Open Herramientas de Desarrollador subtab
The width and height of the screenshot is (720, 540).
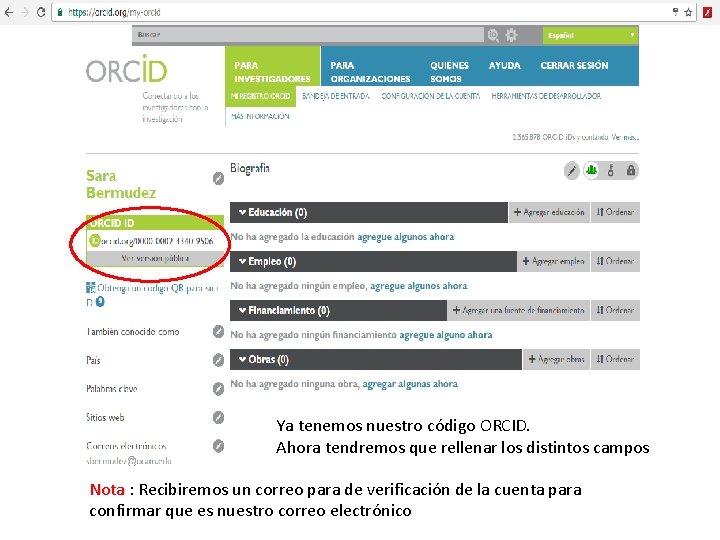(546, 96)
